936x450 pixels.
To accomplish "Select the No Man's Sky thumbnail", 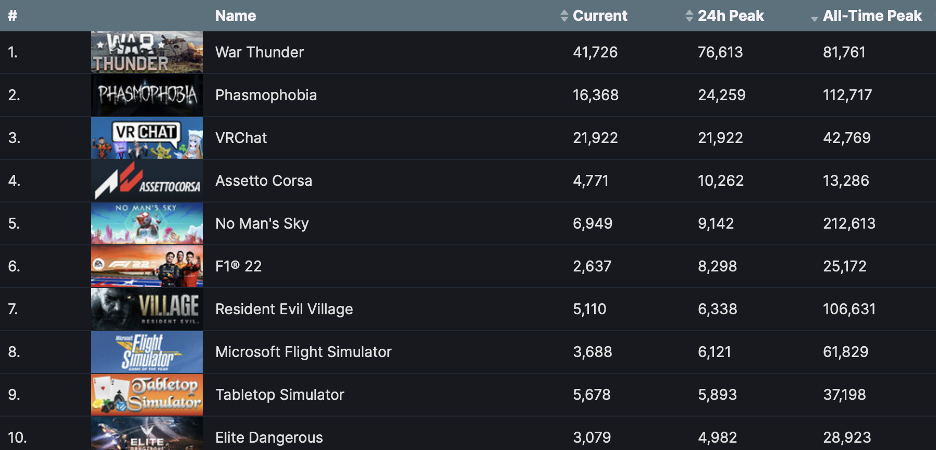I will (x=147, y=224).
